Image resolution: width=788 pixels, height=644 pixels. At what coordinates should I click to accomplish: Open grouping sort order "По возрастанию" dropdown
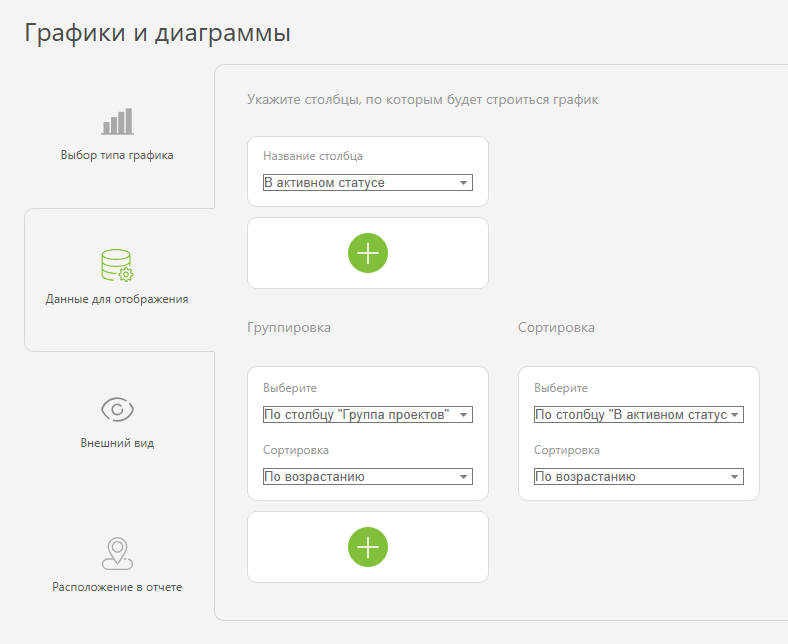368,477
